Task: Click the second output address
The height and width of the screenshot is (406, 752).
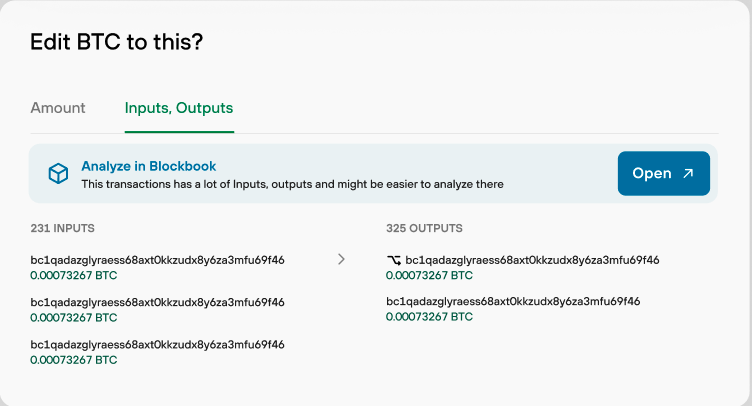Action: coord(513,301)
